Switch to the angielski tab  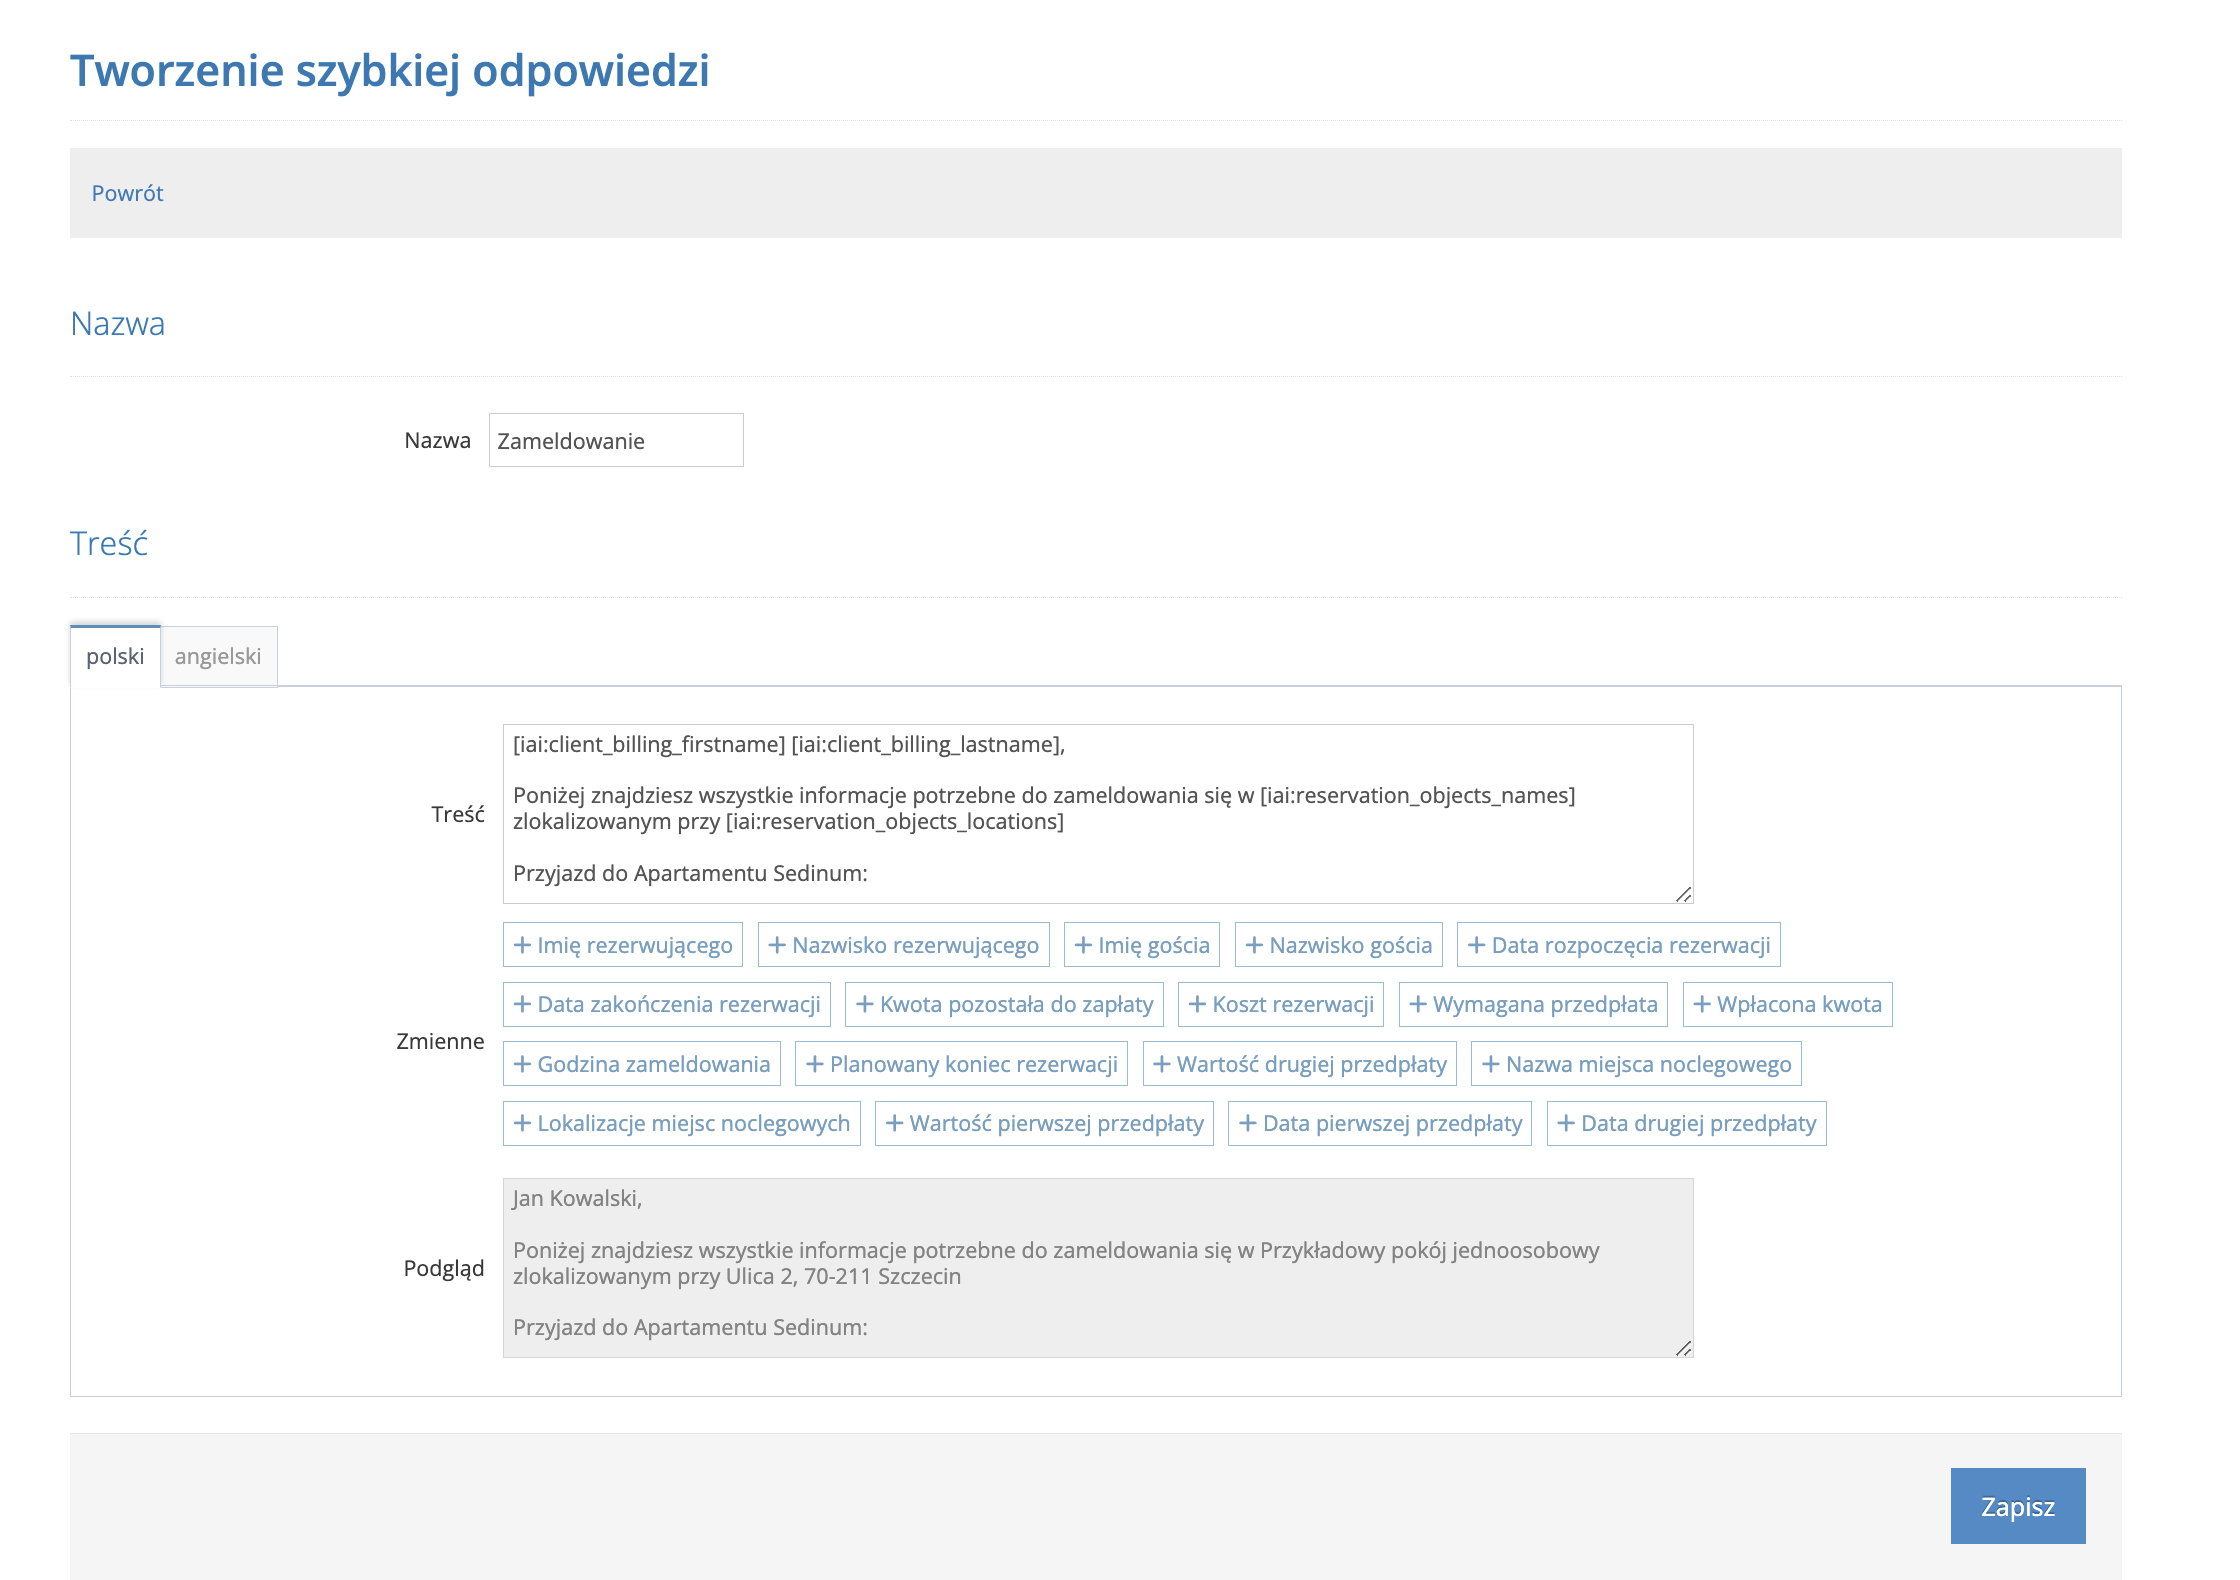click(218, 657)
